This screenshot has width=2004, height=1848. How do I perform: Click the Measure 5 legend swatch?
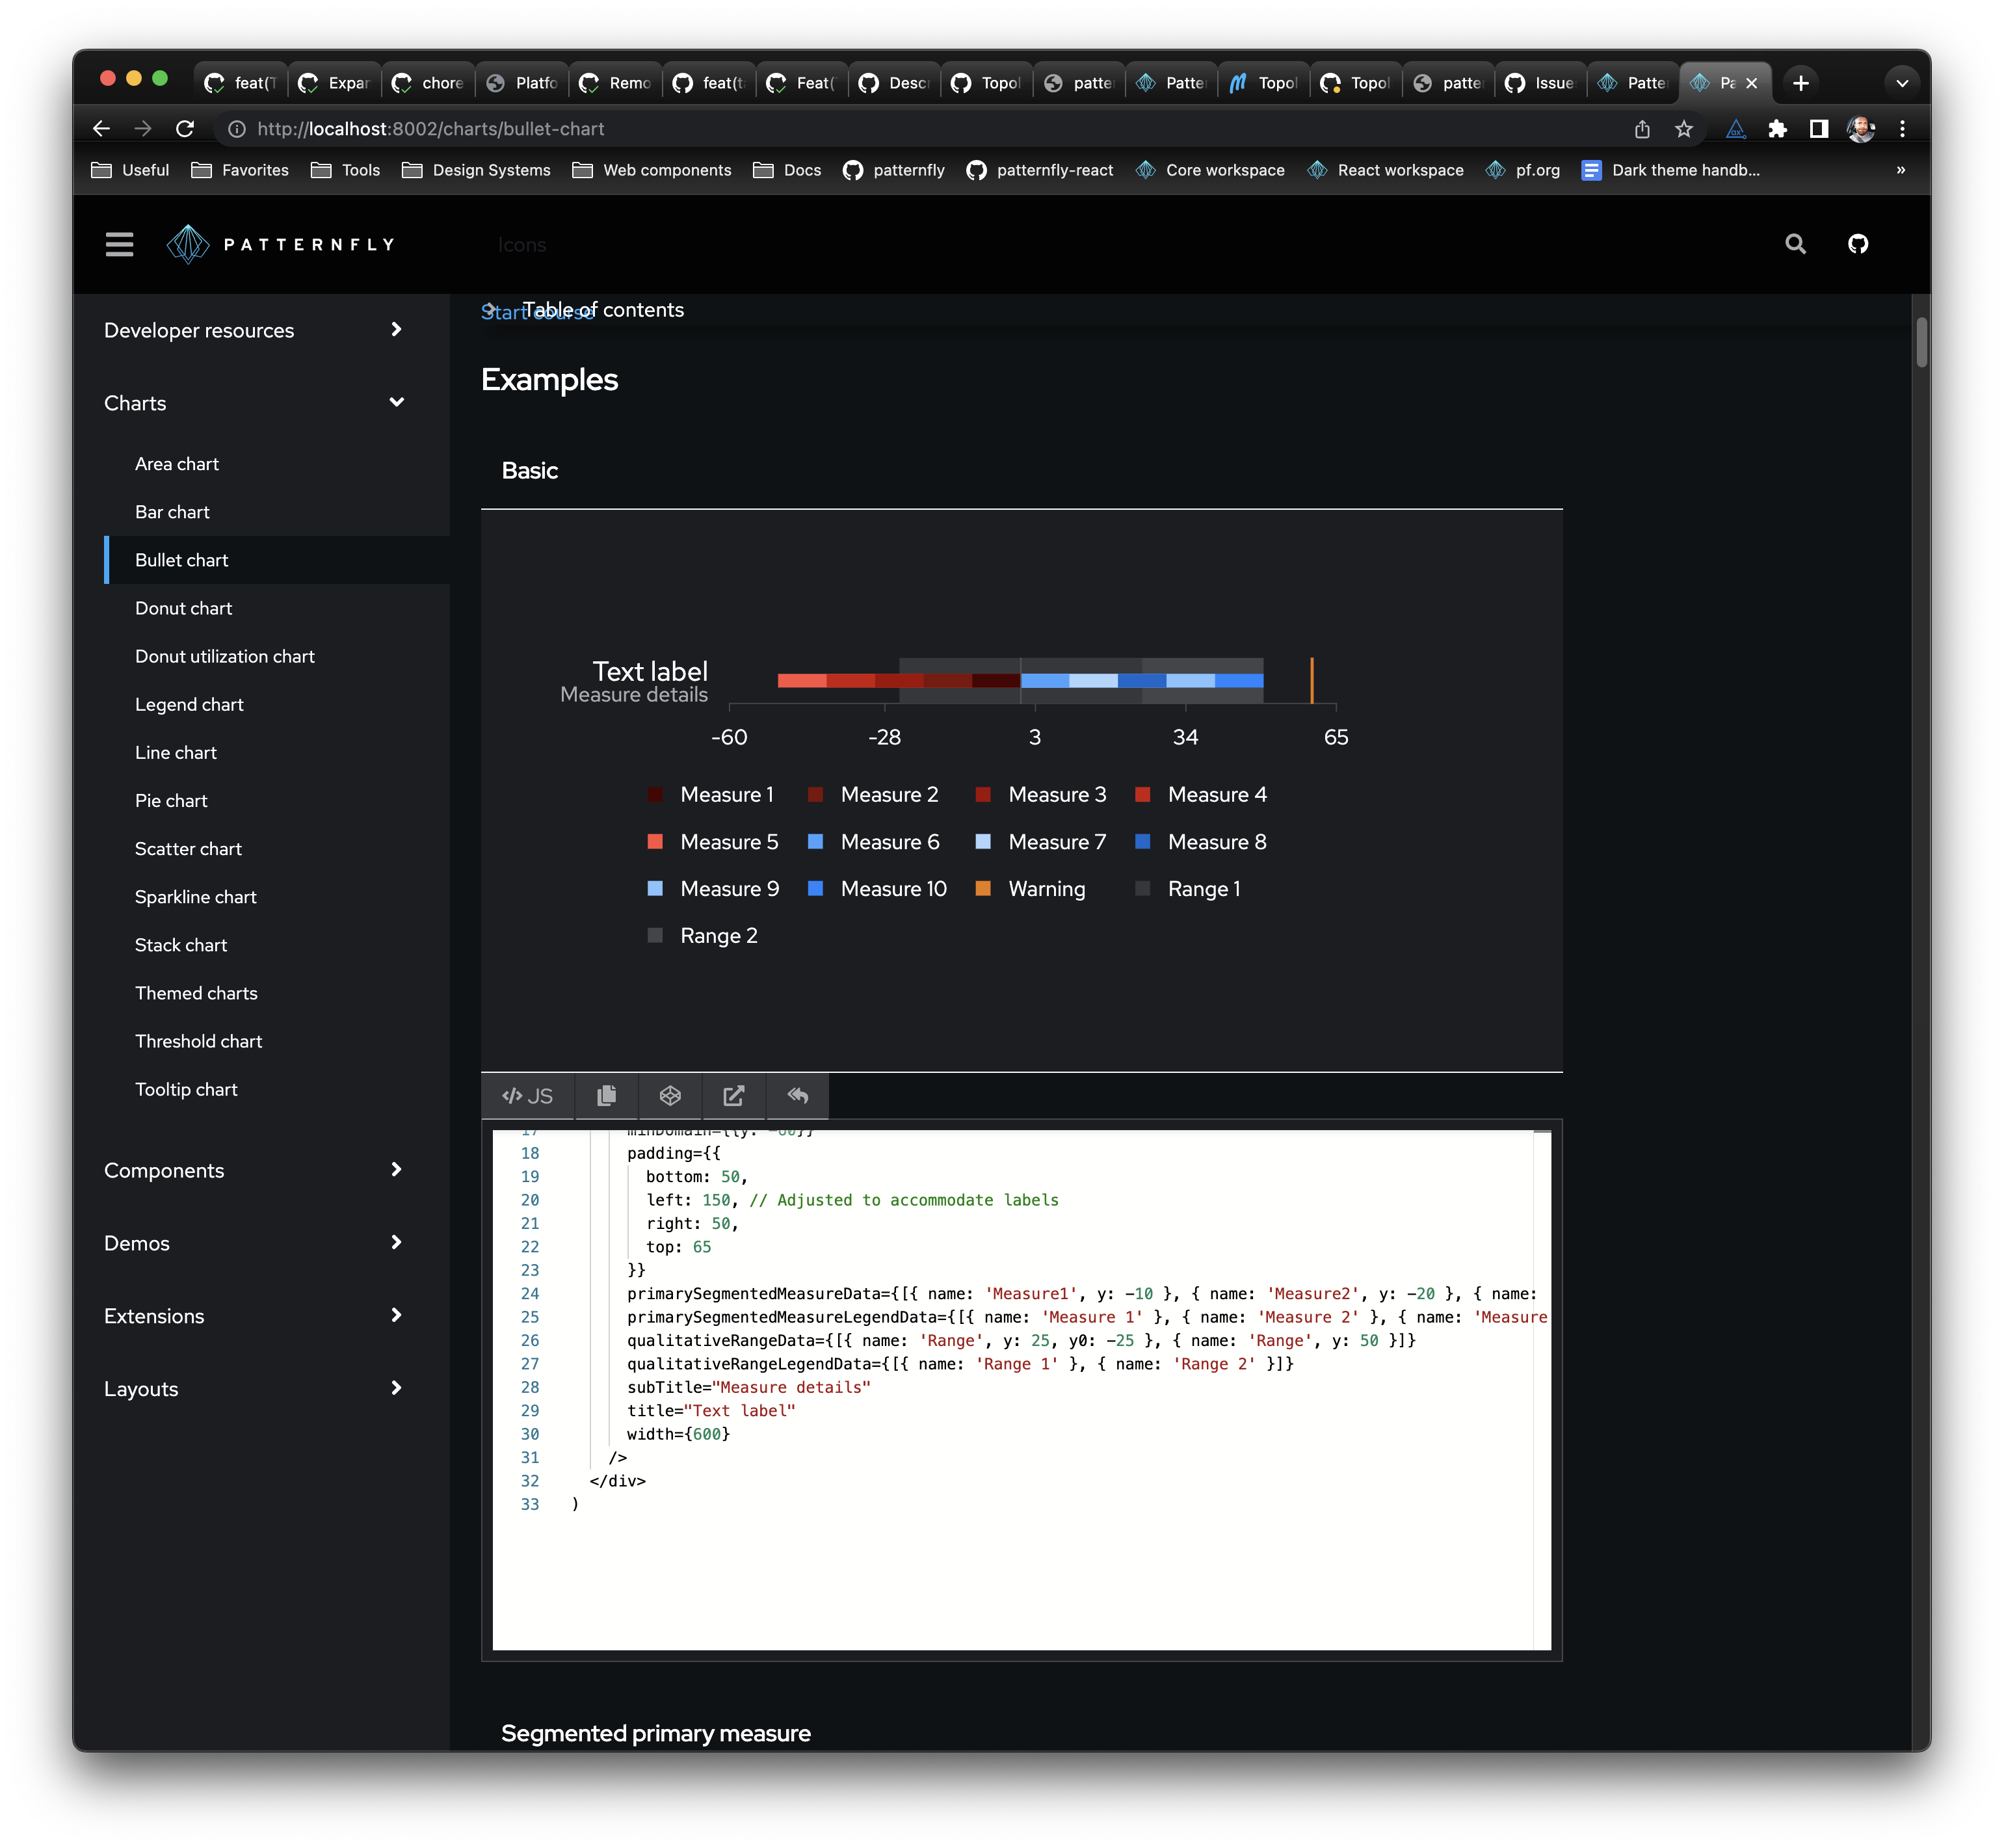[655, 842]
